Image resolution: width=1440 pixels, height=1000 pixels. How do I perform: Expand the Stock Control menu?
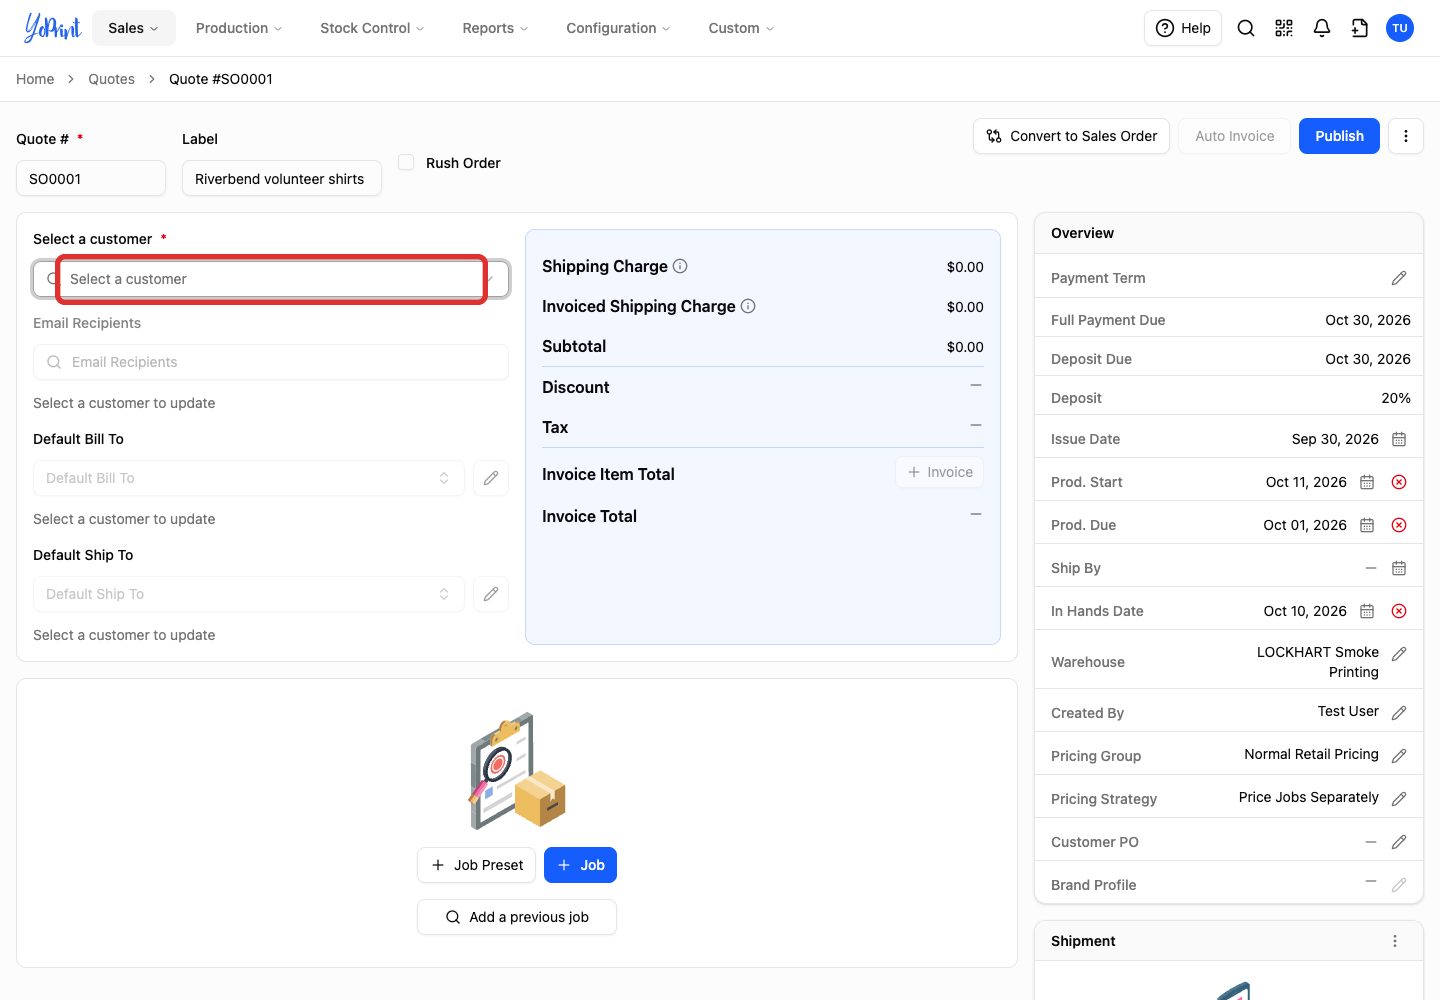(x=372, y=28)
